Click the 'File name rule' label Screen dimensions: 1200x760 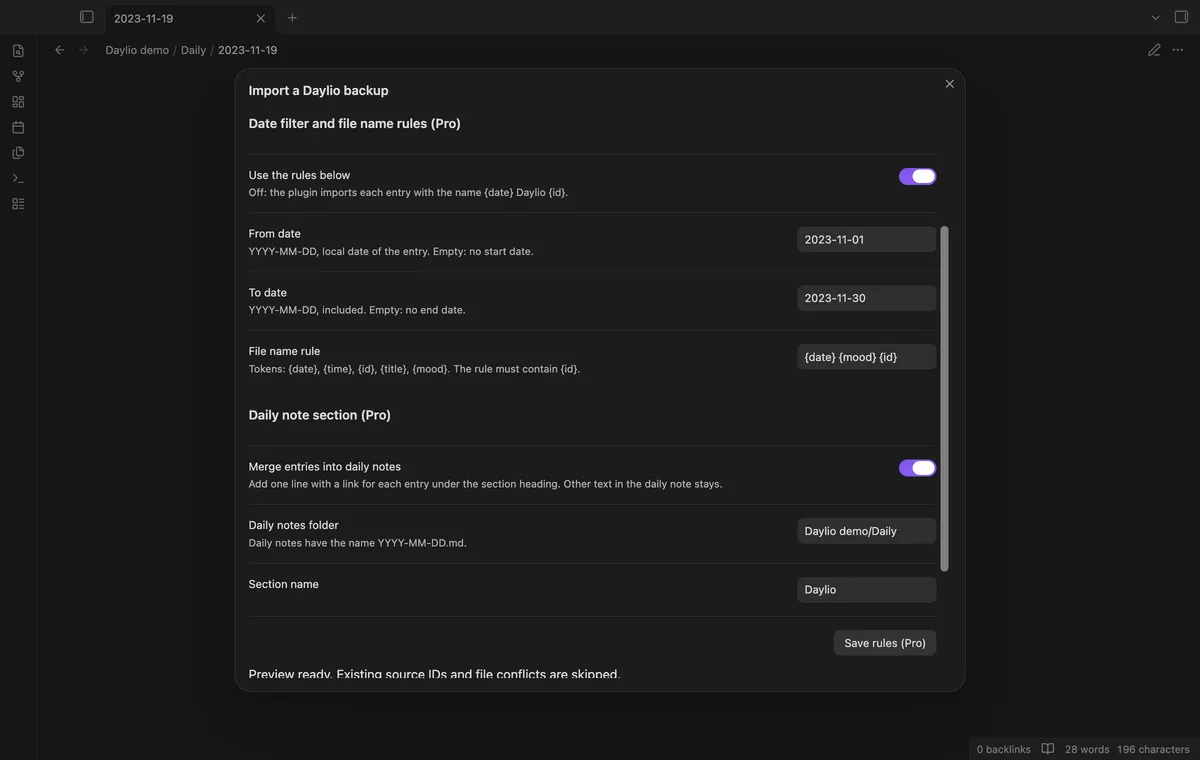pyautogui.click(x=284, y=351)
